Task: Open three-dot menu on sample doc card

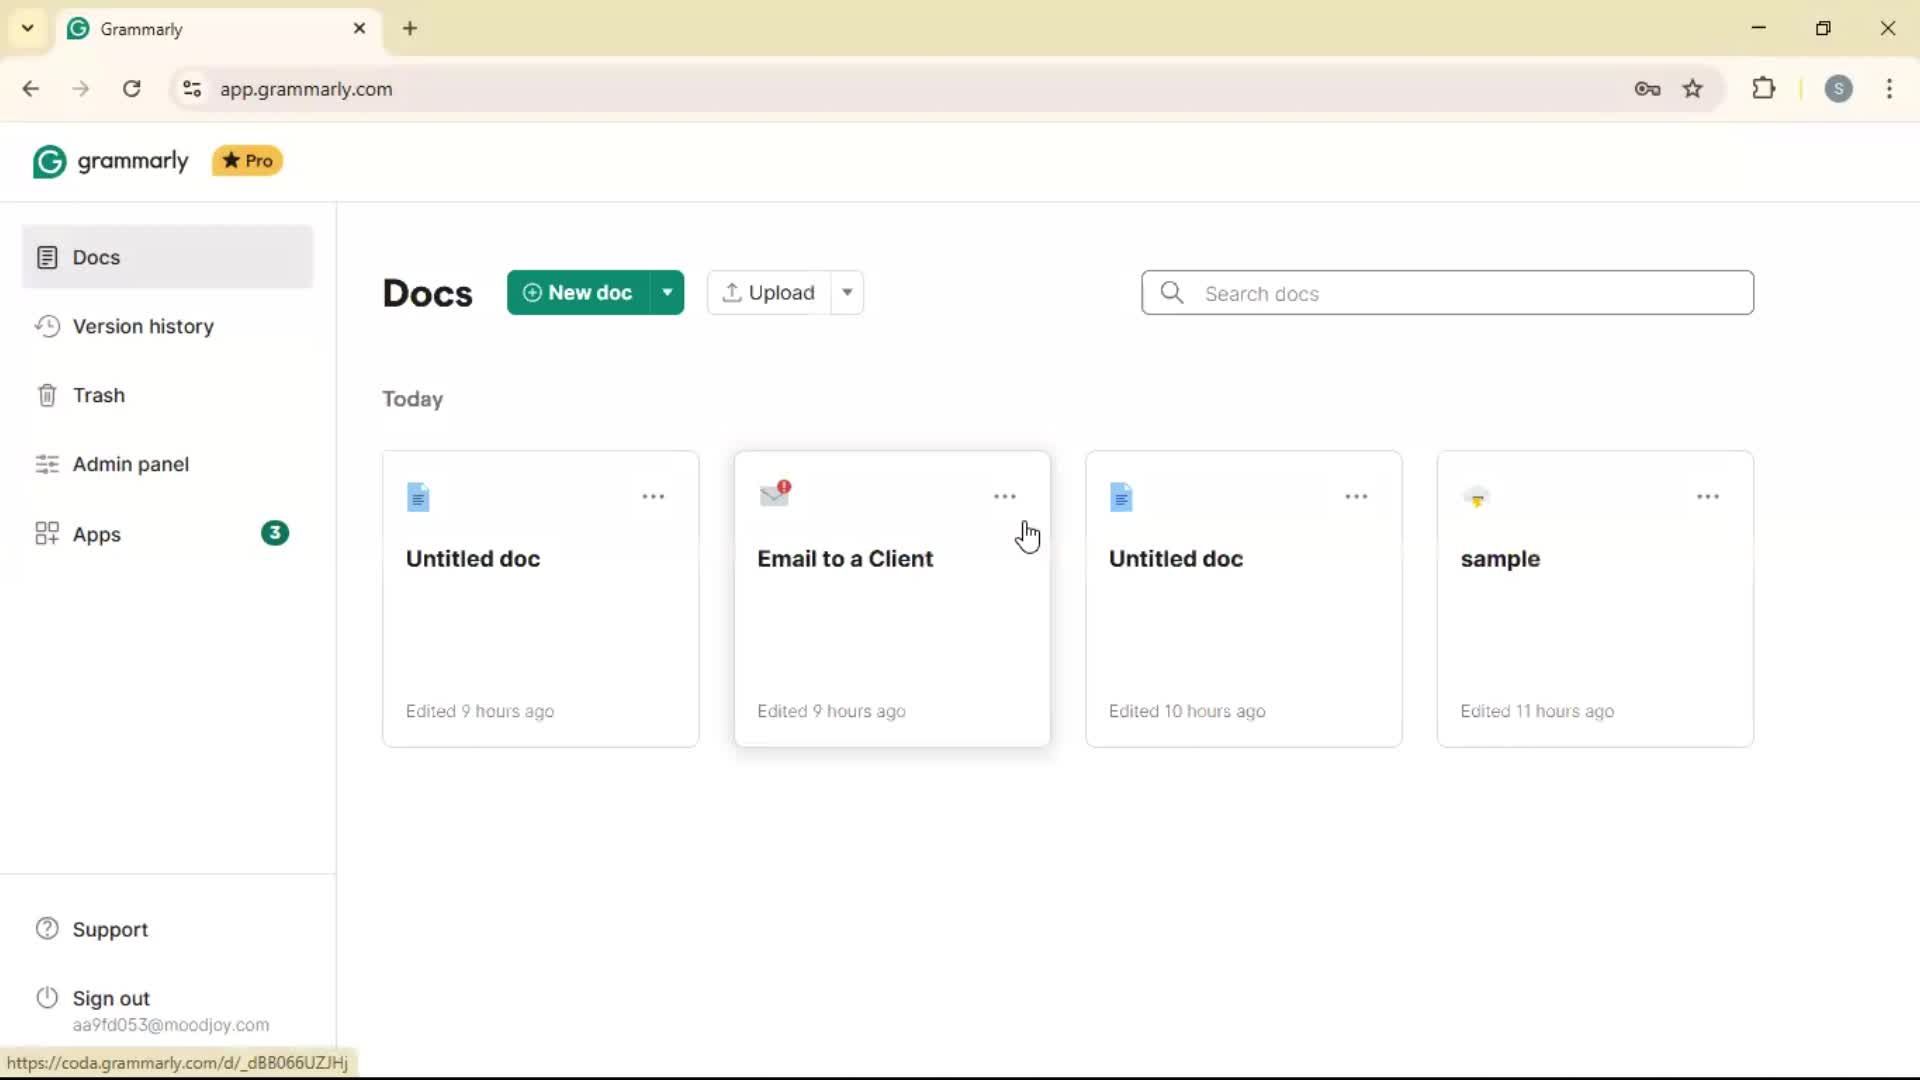Action: coord(1707,497)
